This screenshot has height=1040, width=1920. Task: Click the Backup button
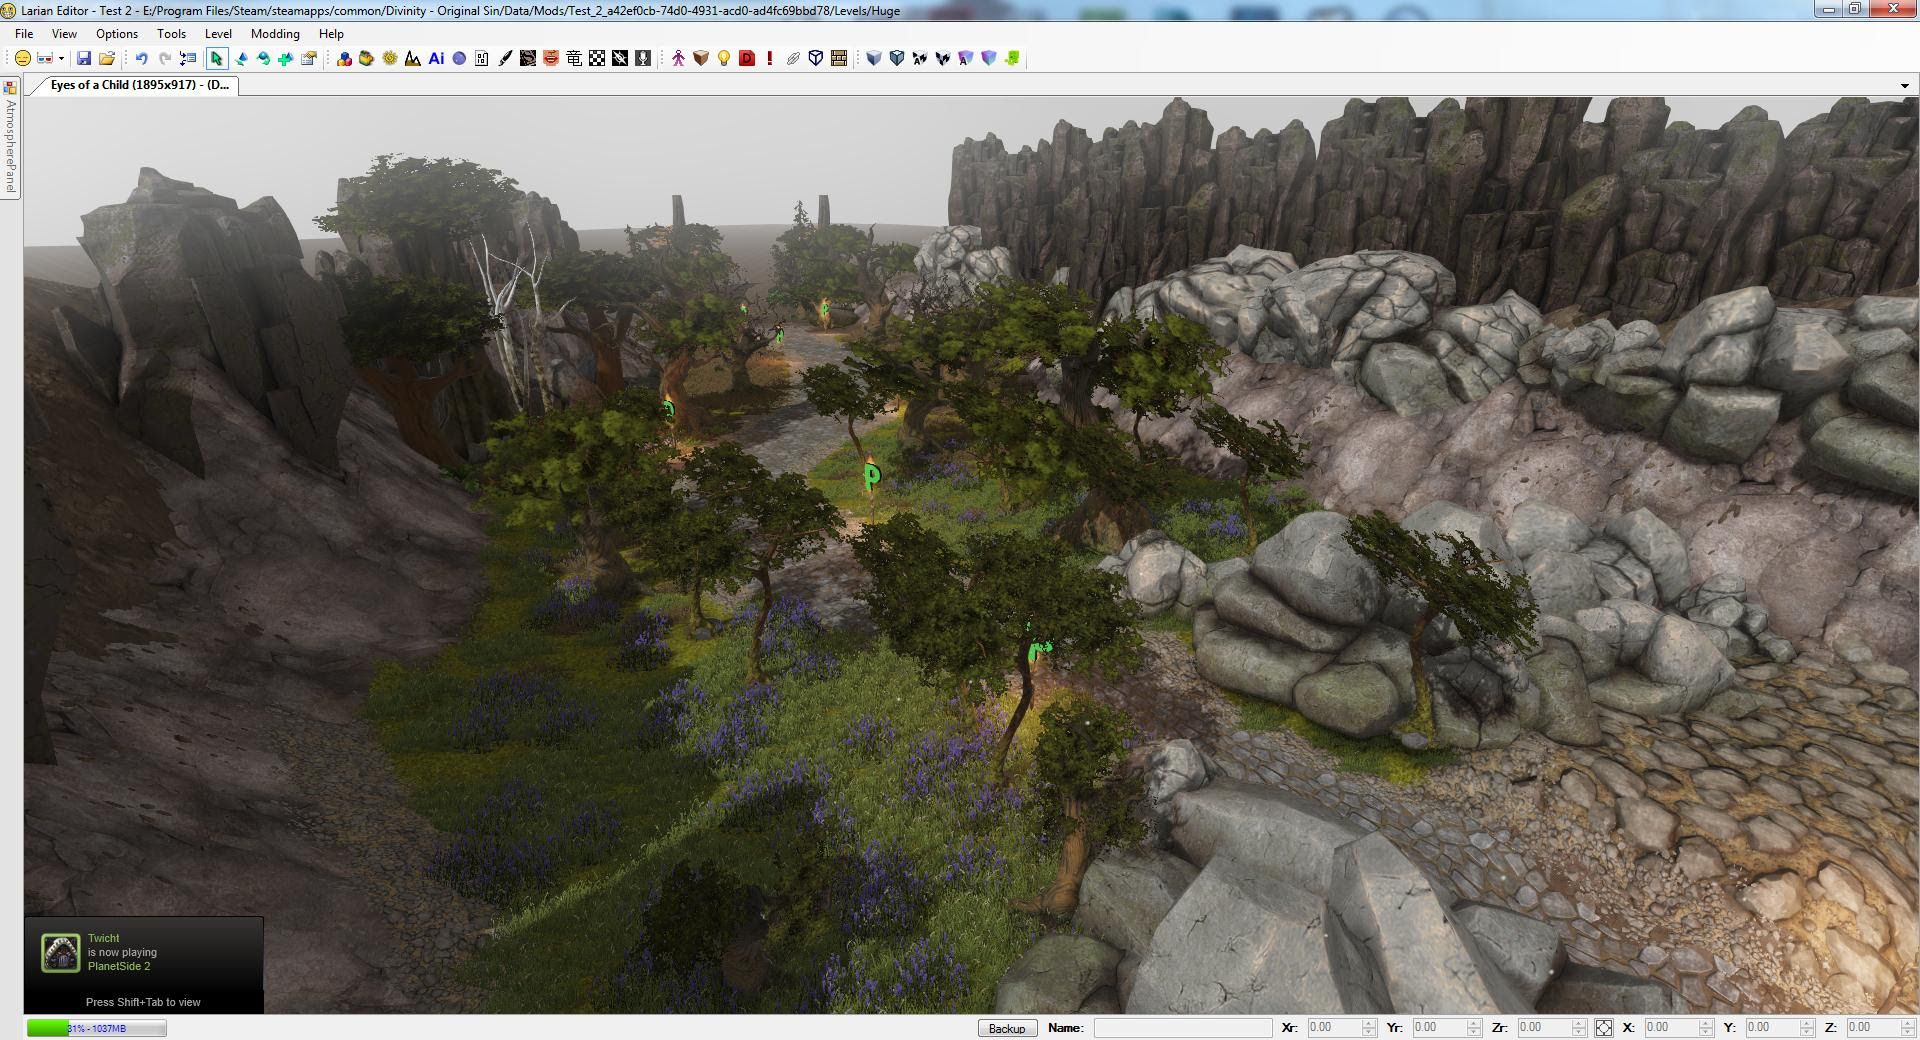click(1007, 1028)
